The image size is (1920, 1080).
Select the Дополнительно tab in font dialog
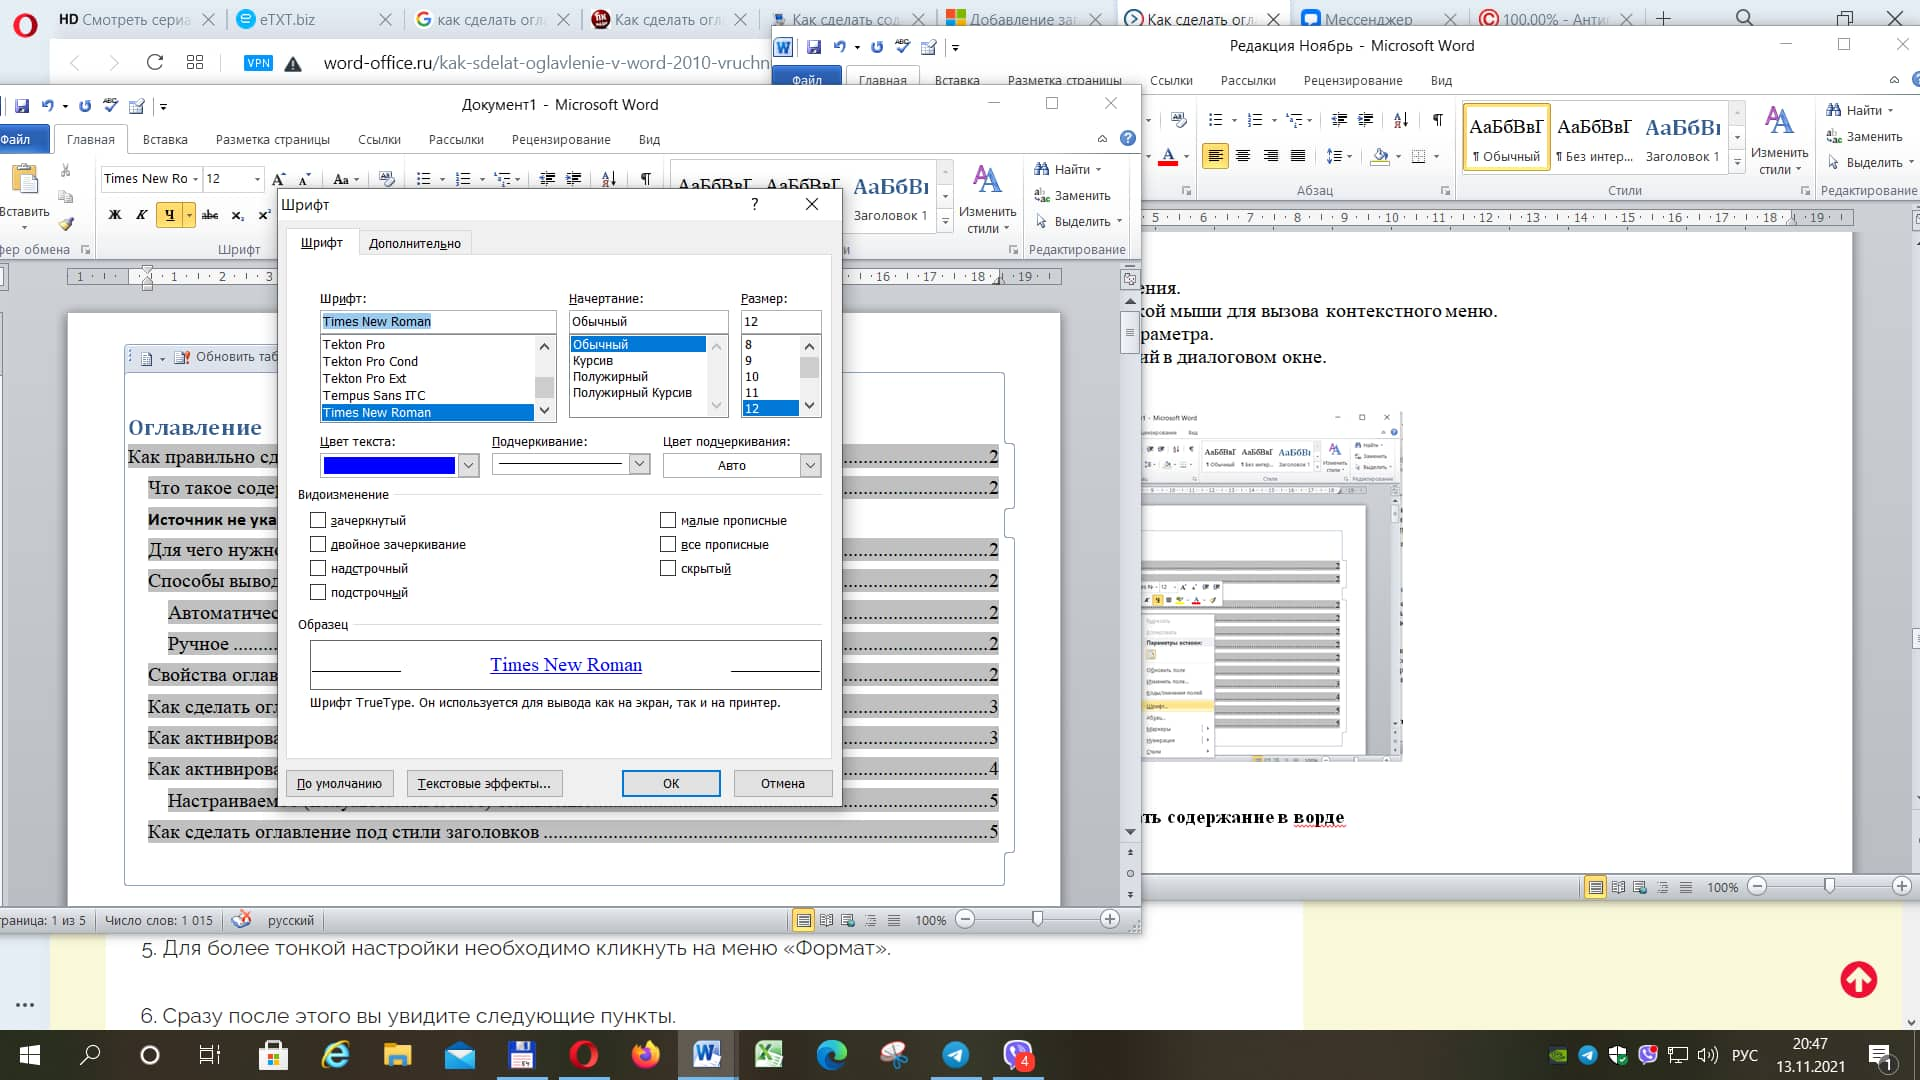413,243
